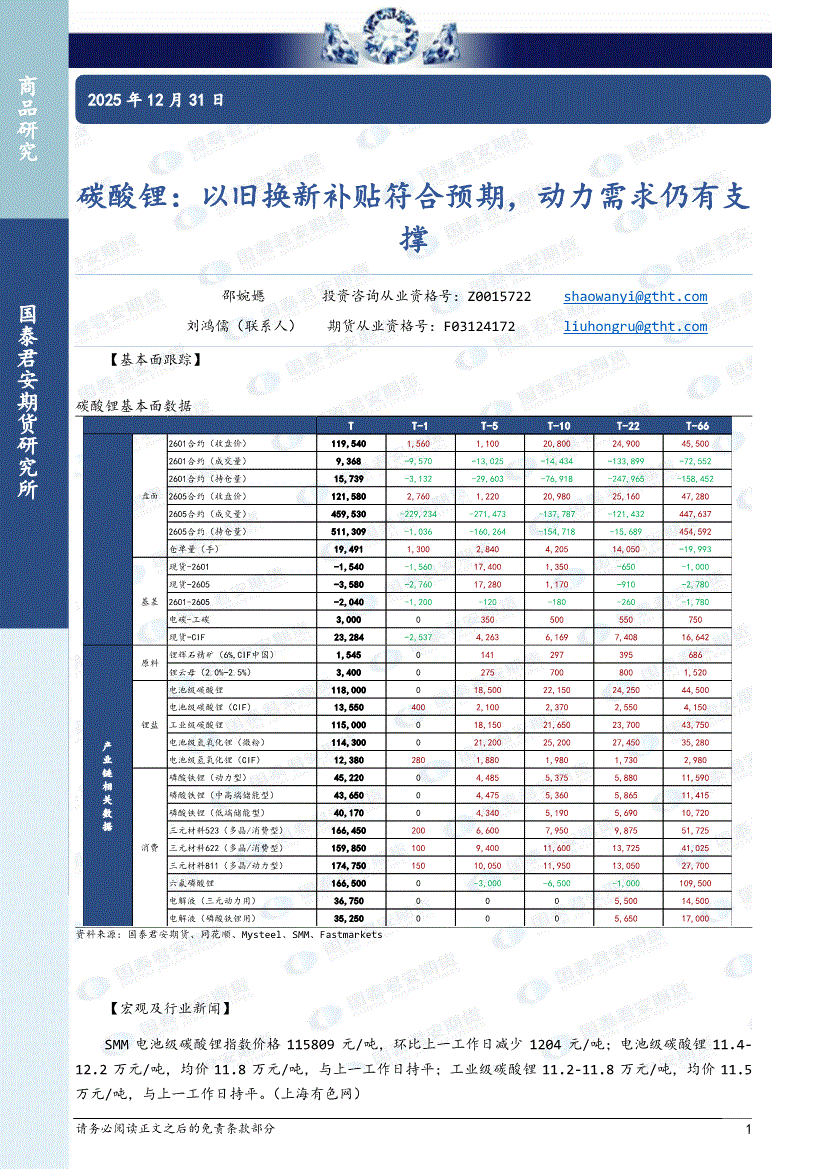Click the 资料来源 data source line

(x=229, y=935)
